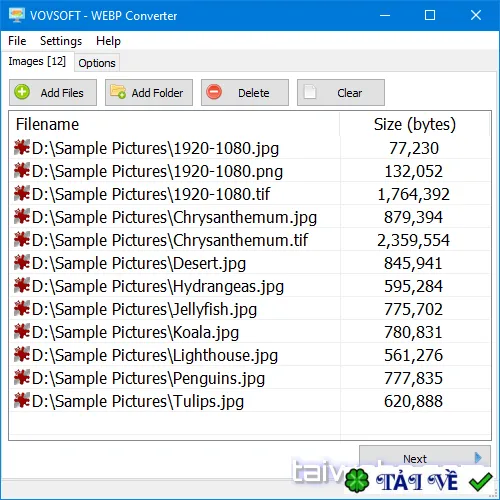500x500 pixels.
Task: Click file icon beside Tulips.jpg
Action: 22,401
